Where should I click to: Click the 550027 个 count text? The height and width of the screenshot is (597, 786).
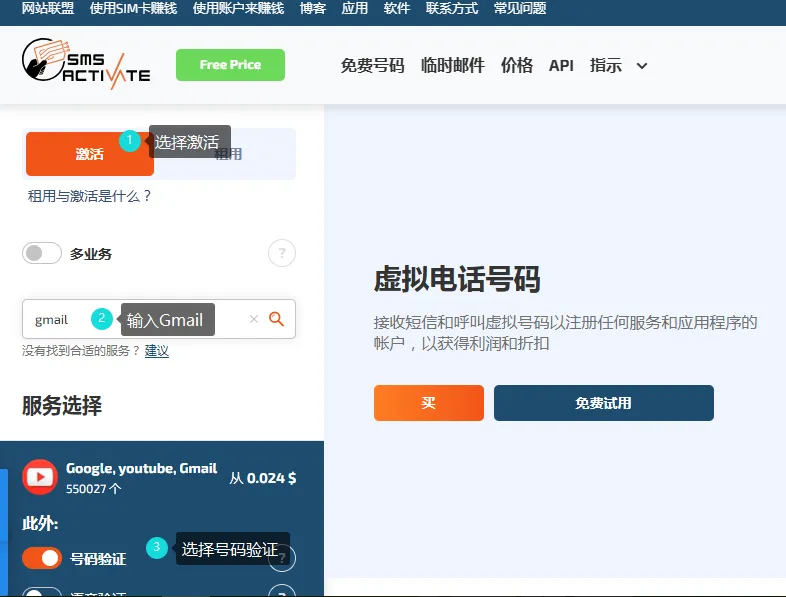click(94, 489)
